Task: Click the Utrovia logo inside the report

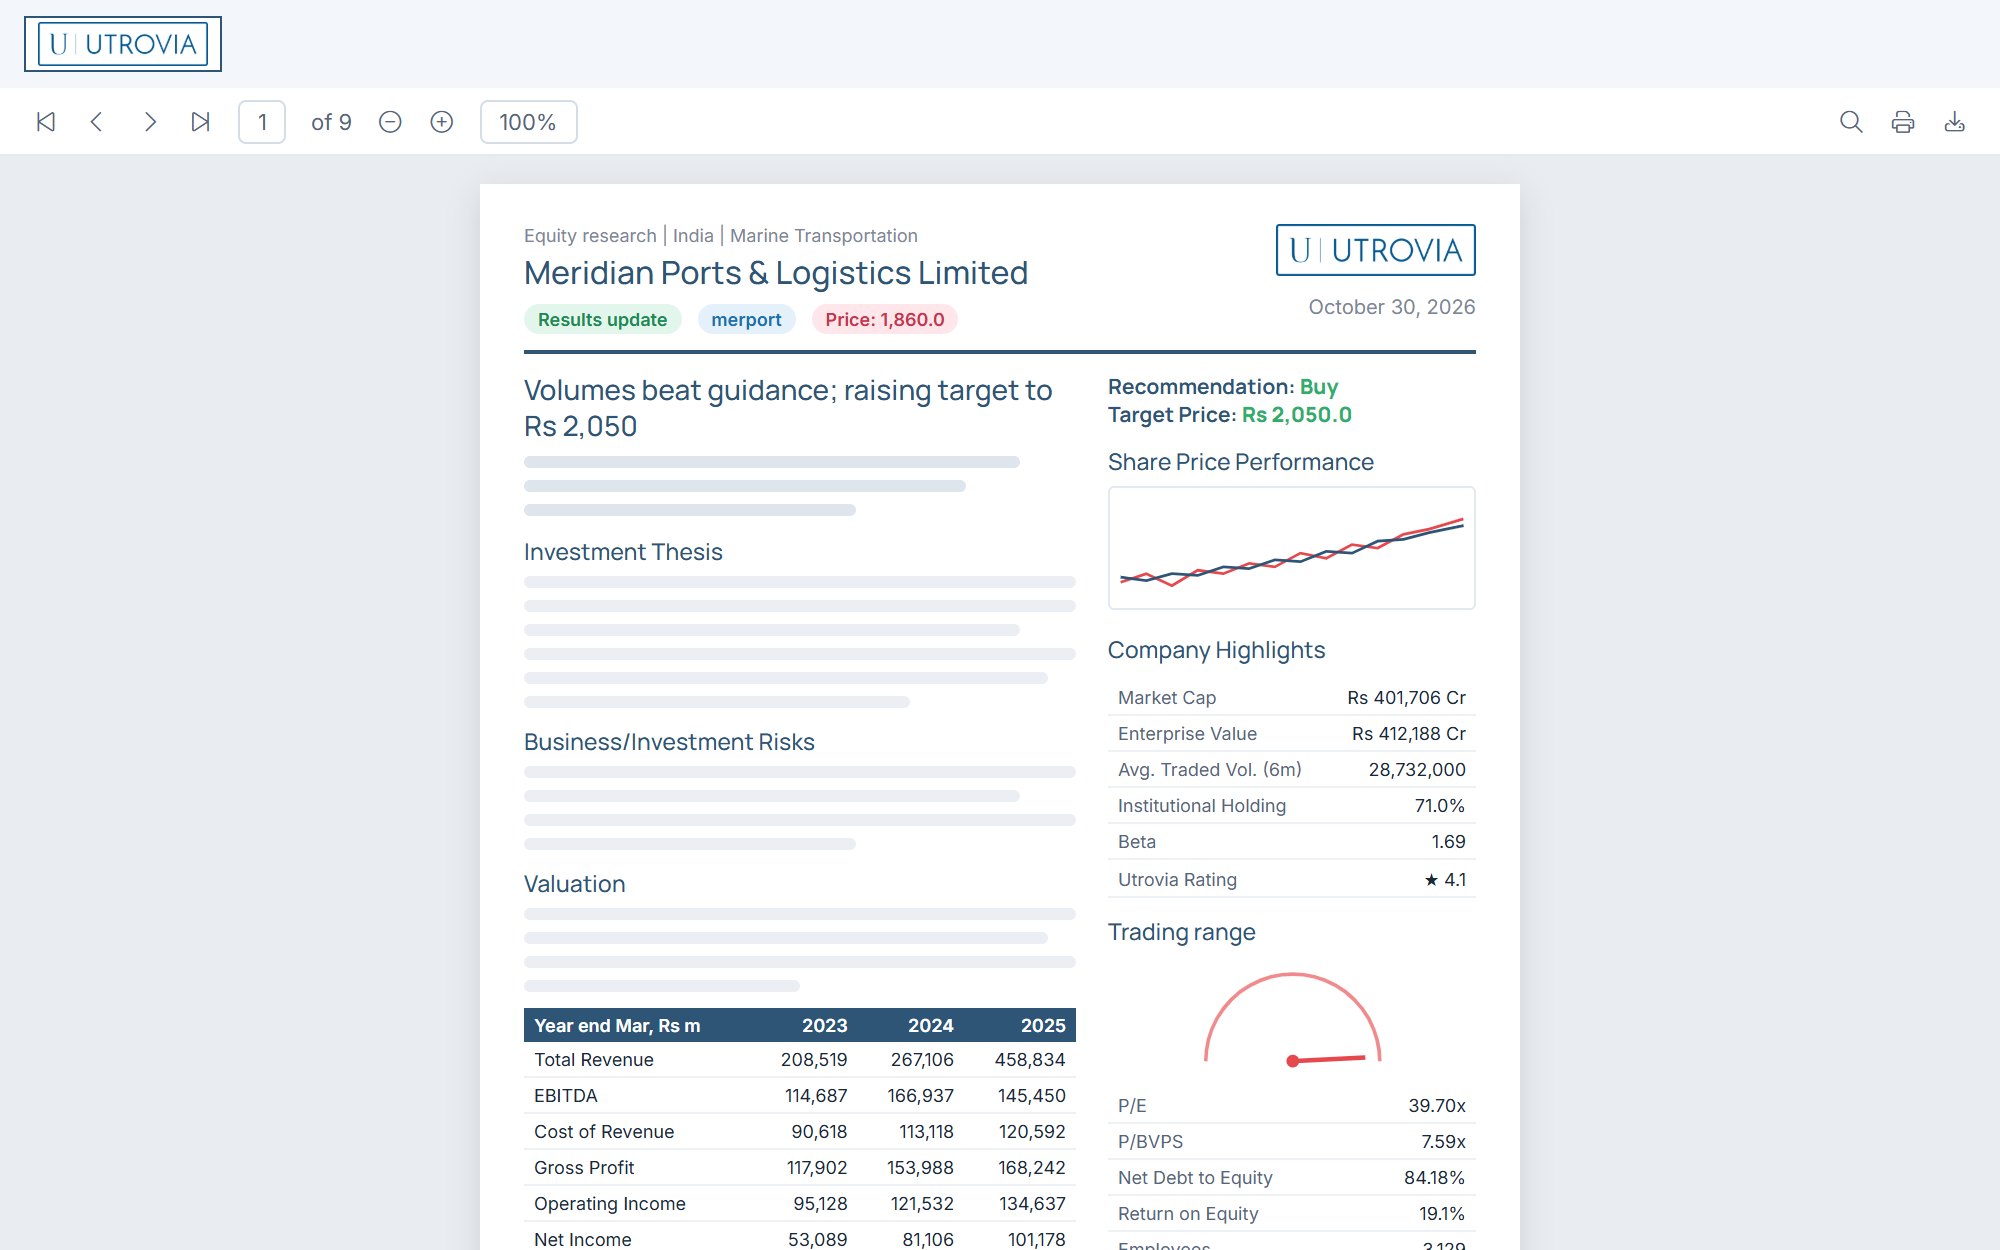Action: click(1375, 250)
